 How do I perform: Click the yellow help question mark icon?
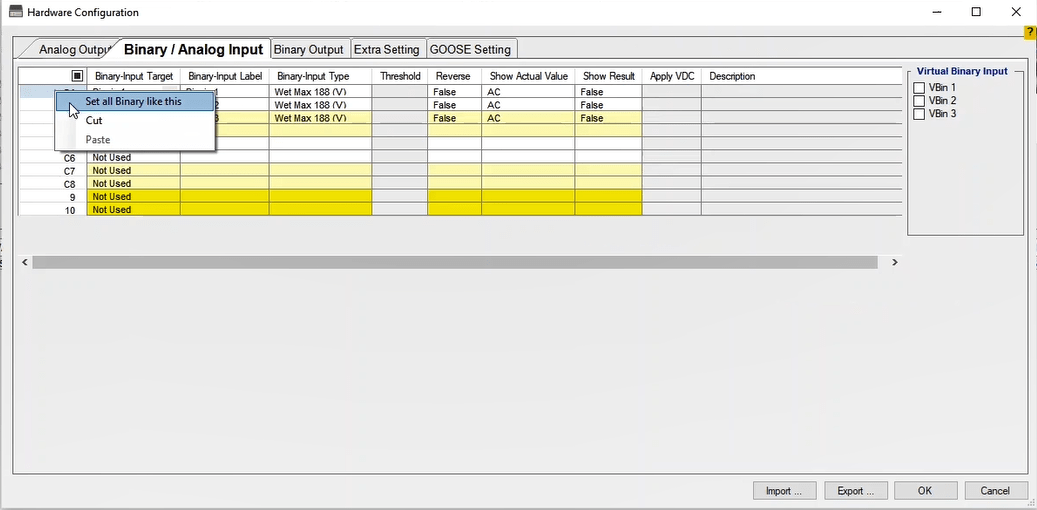click(1030, 33)
